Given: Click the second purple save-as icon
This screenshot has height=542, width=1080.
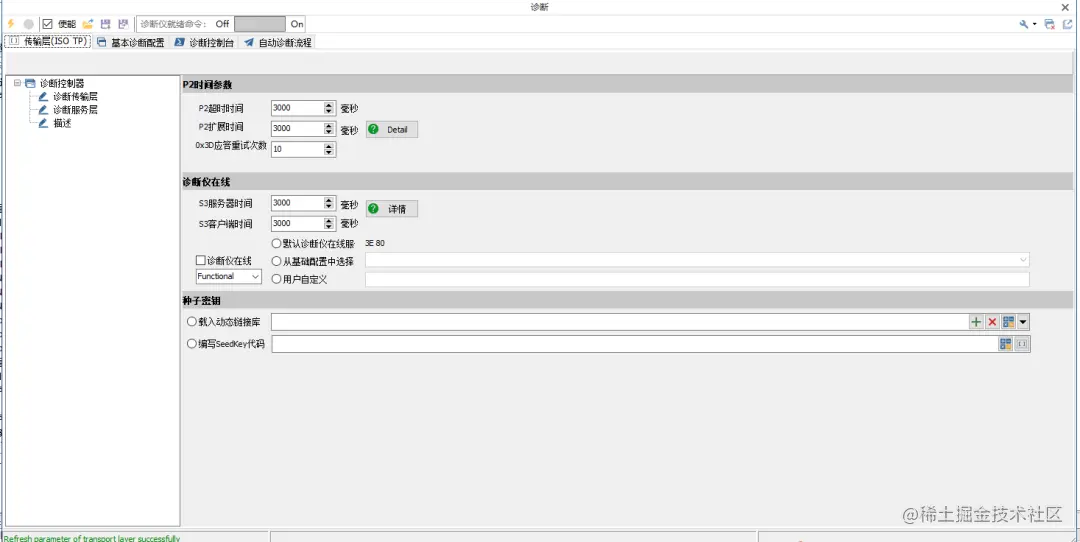Looking at the screenshot, I should click(x=123, y=23).
